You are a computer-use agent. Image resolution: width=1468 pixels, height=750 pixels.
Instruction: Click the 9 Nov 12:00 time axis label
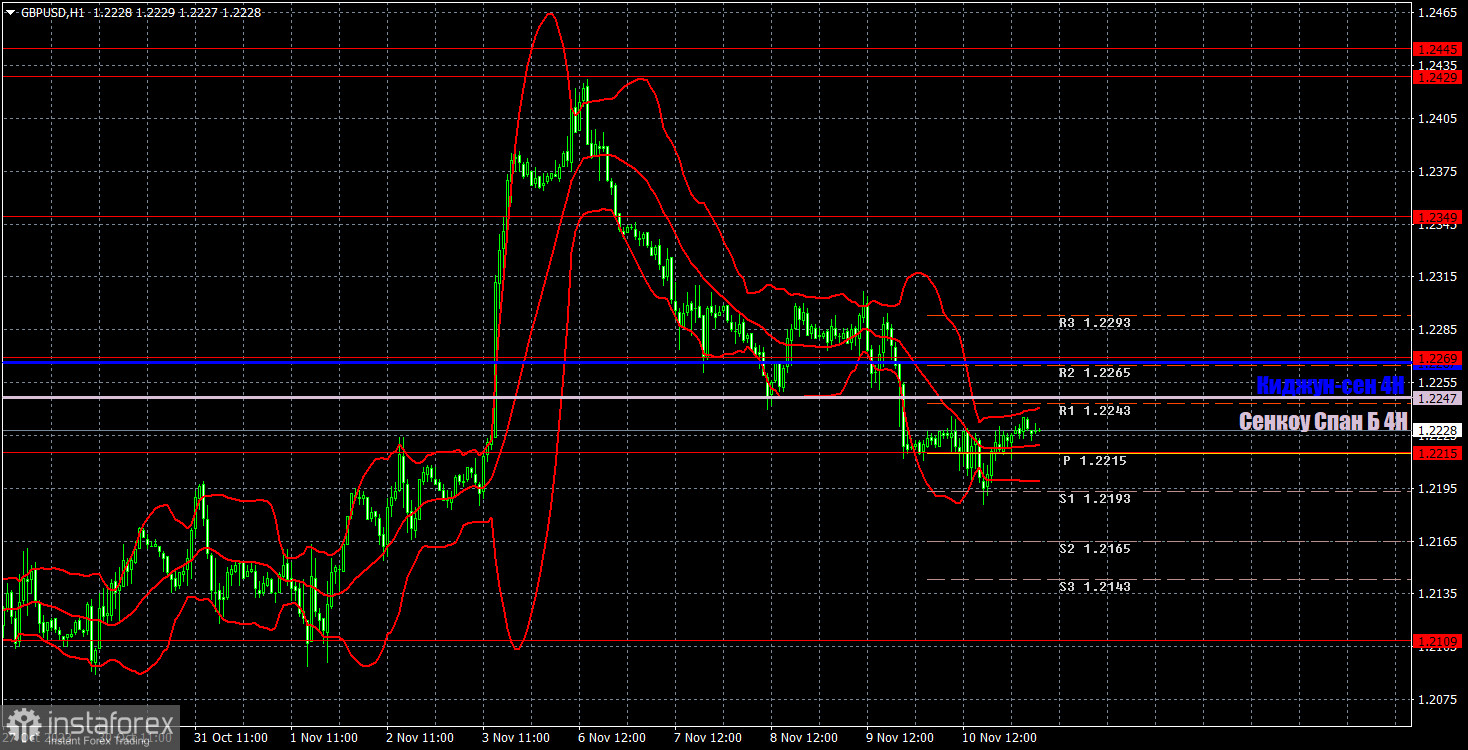(x=898, y=738)
